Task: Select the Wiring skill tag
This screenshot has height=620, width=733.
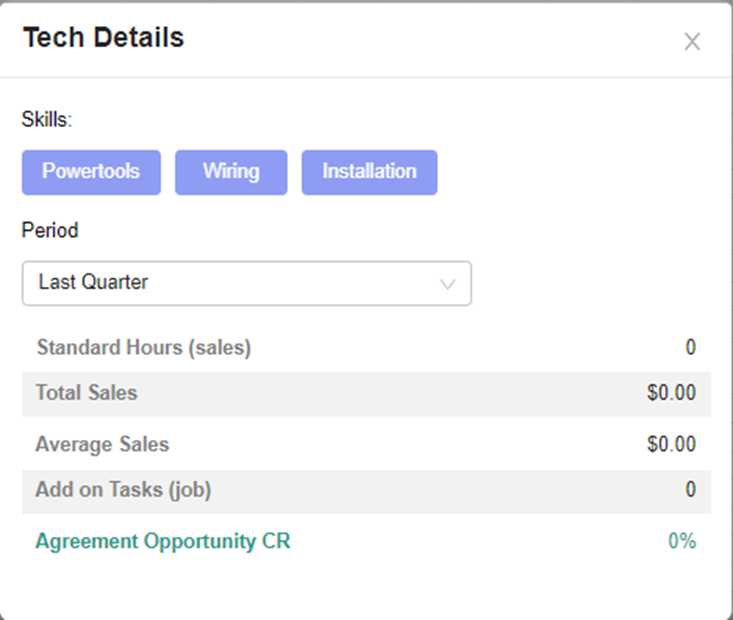Action: (231, 172)
